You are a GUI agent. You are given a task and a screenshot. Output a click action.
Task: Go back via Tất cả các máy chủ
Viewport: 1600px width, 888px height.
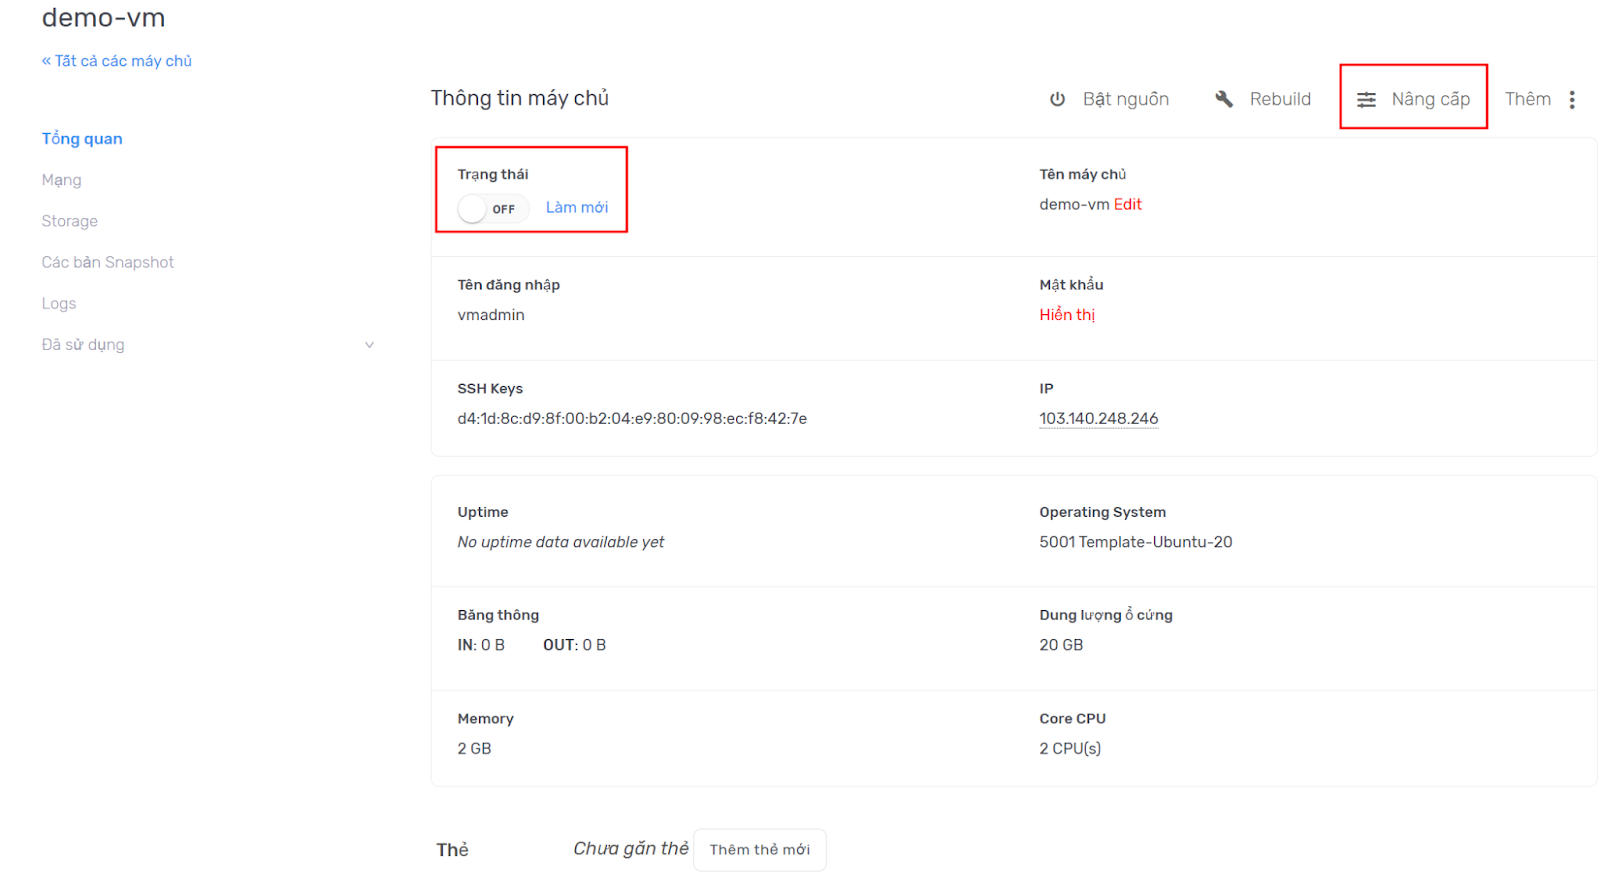click(x=117, y=61)
